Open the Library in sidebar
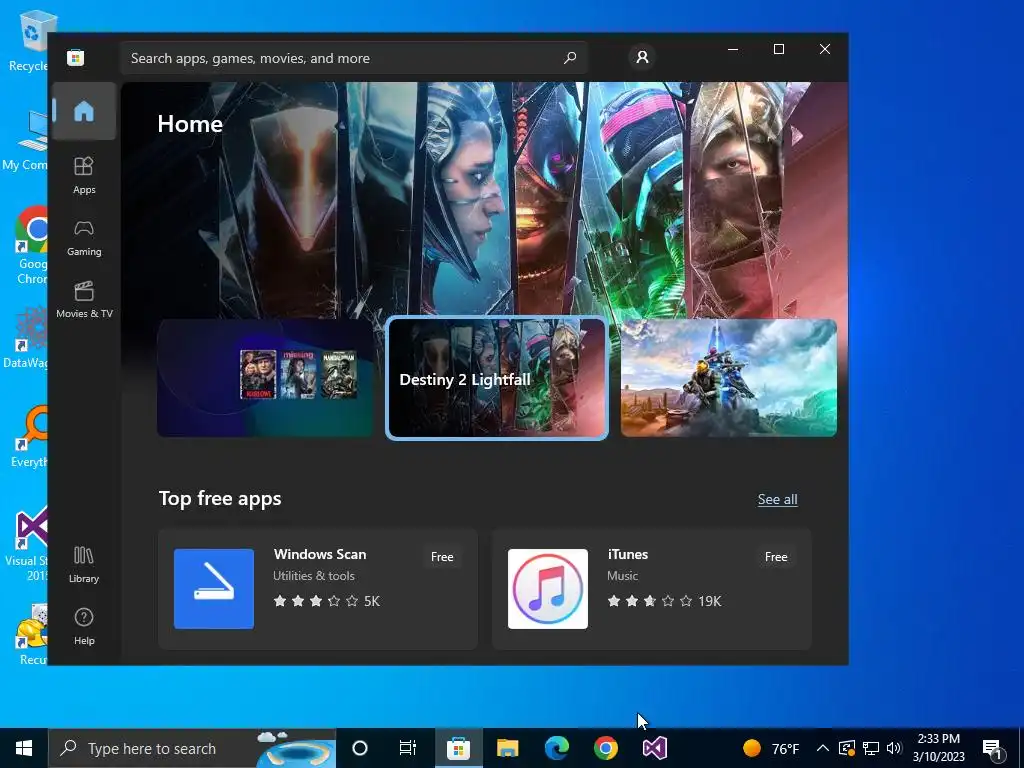This screenshot has width=1024, height=768. (84, 564)
